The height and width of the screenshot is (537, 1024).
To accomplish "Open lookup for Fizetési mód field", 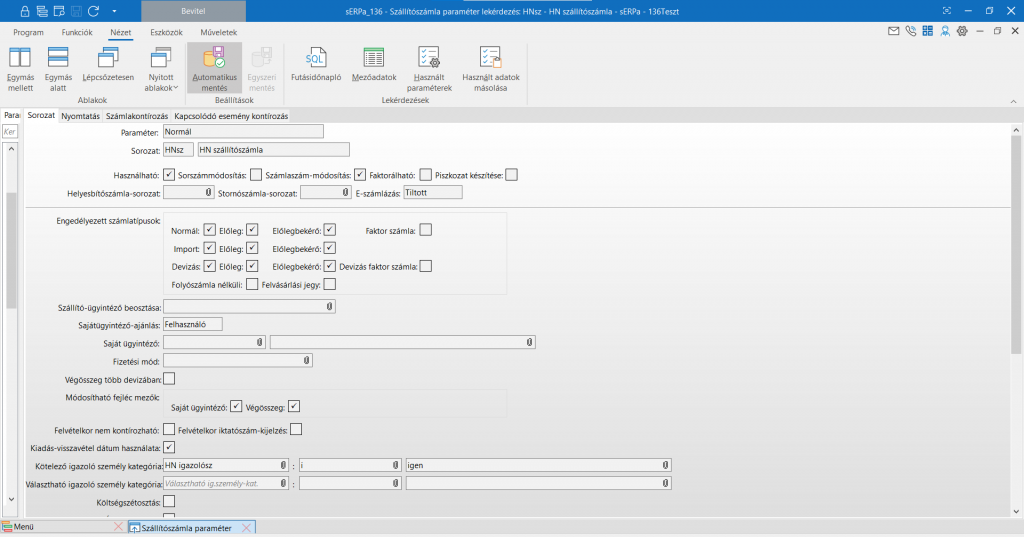I will click(x=307, y=360).
